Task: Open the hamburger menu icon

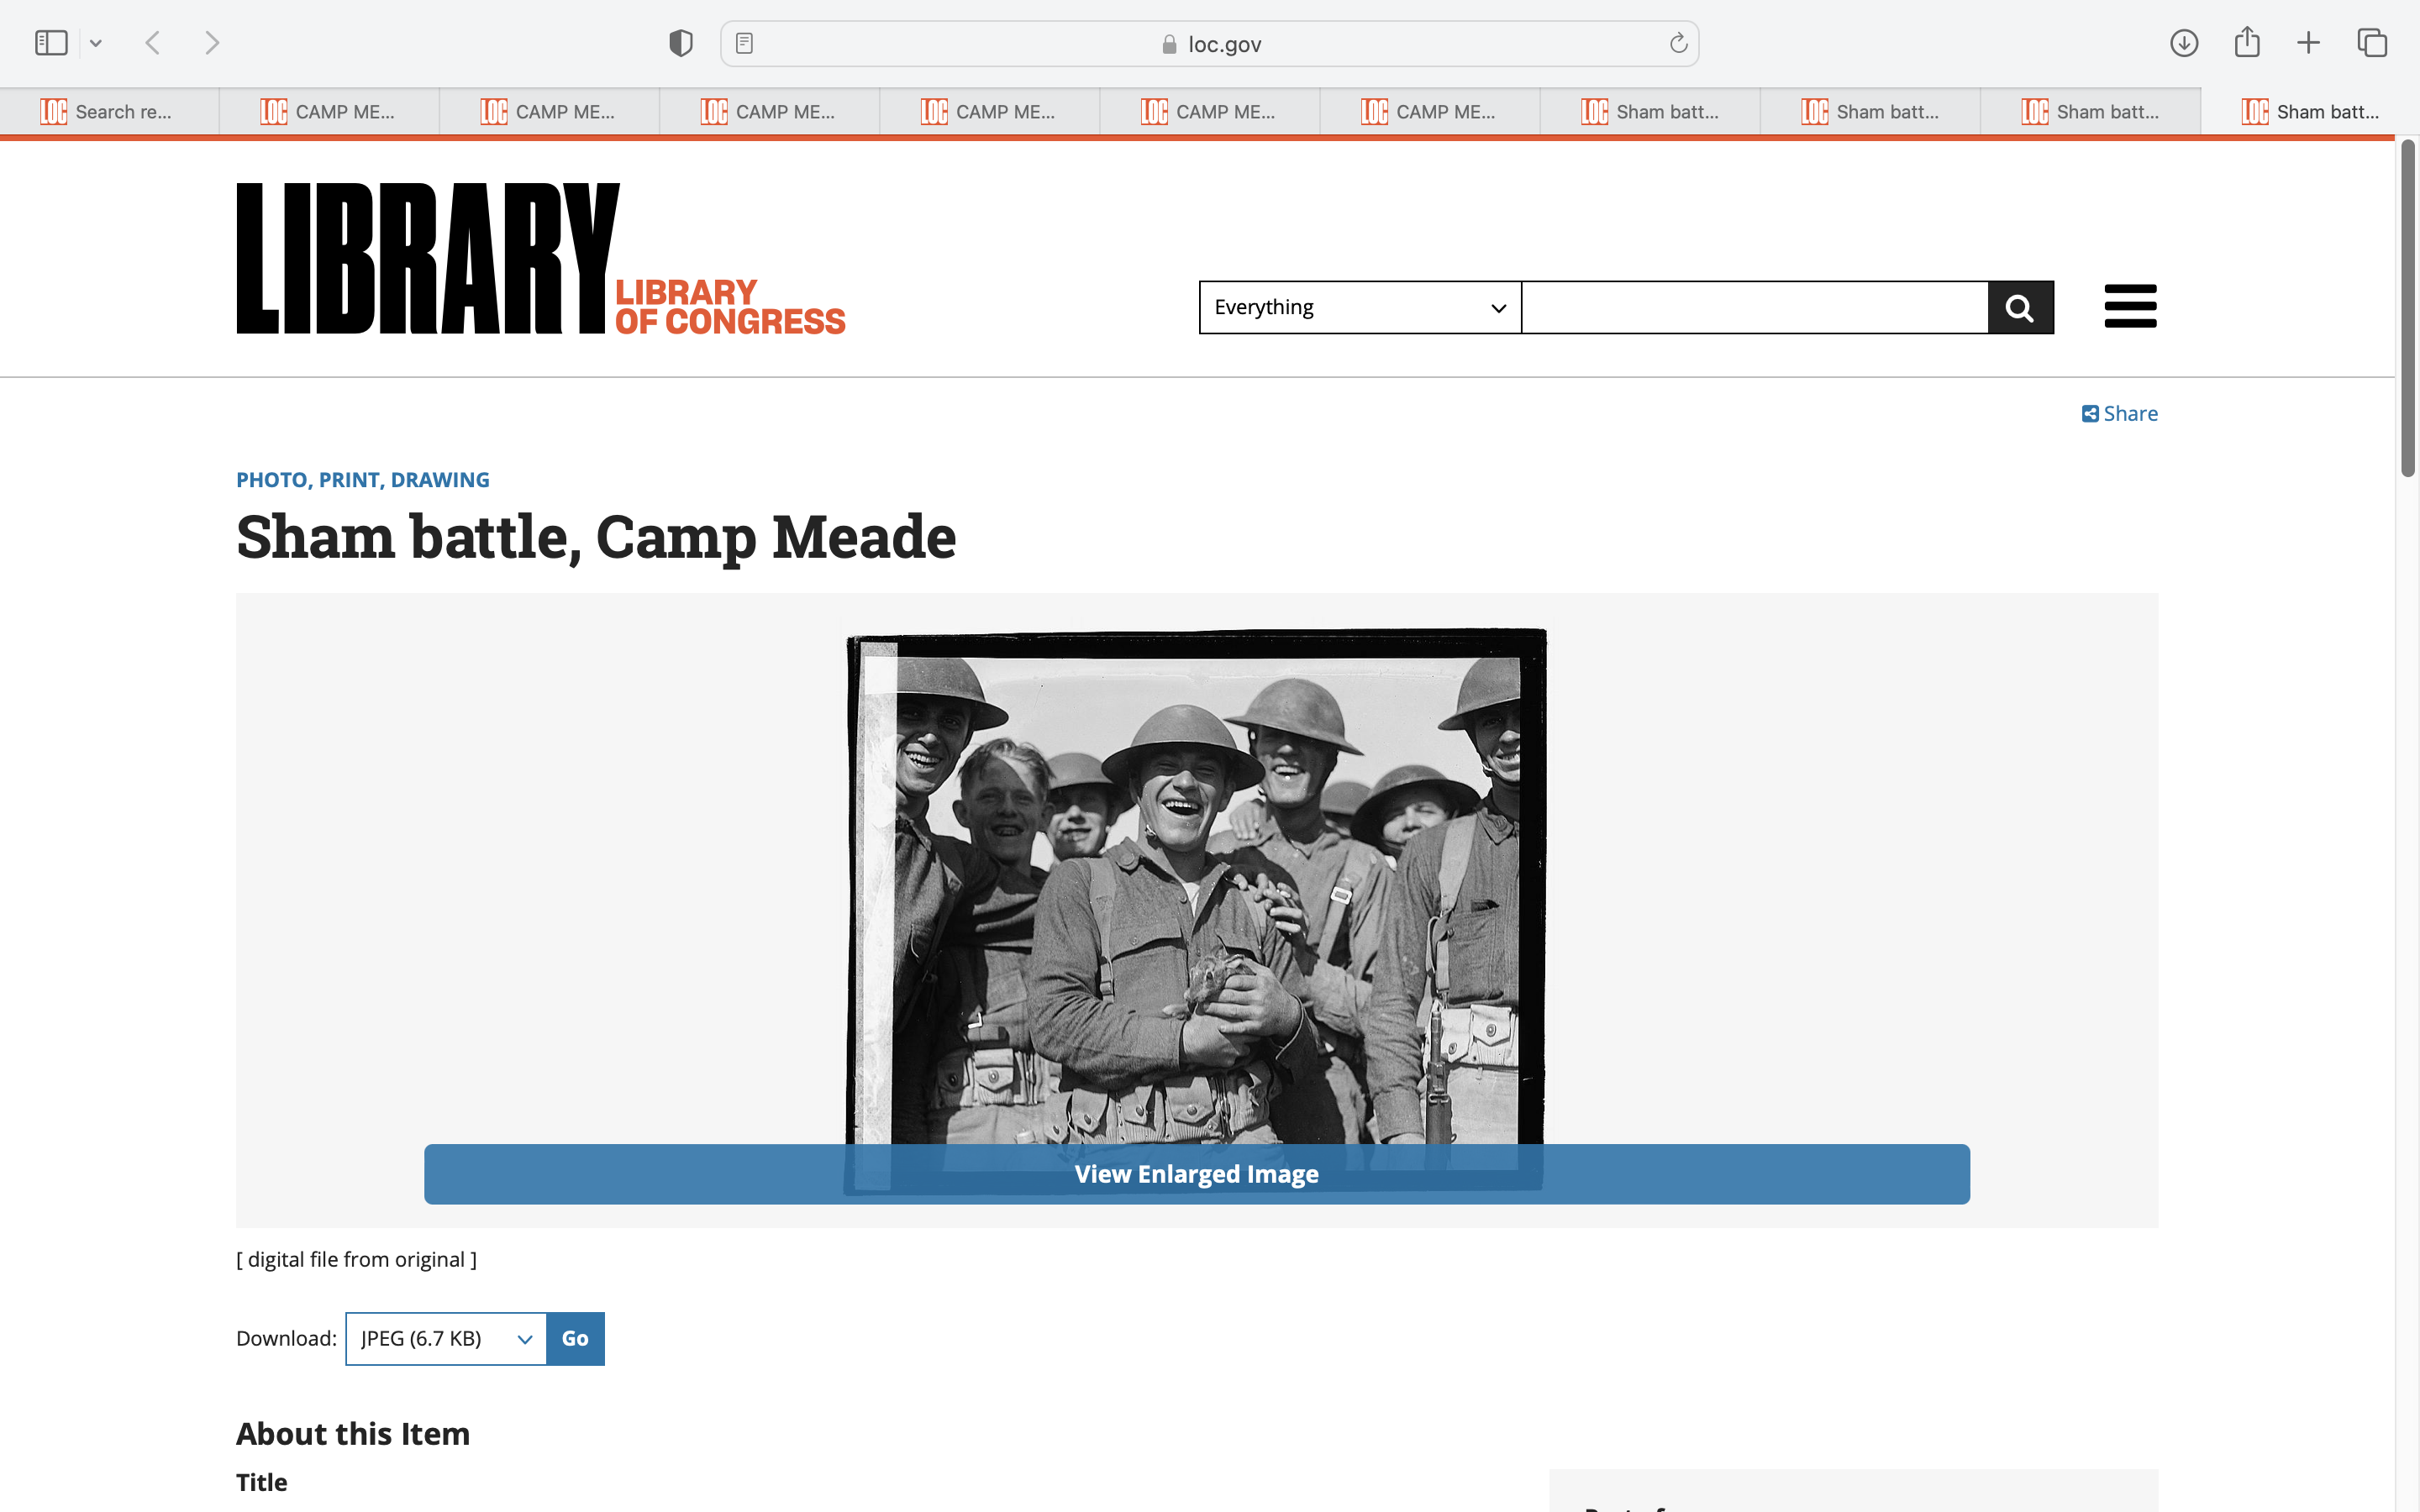Action: pyautogui.click(x=2130, y=306)
